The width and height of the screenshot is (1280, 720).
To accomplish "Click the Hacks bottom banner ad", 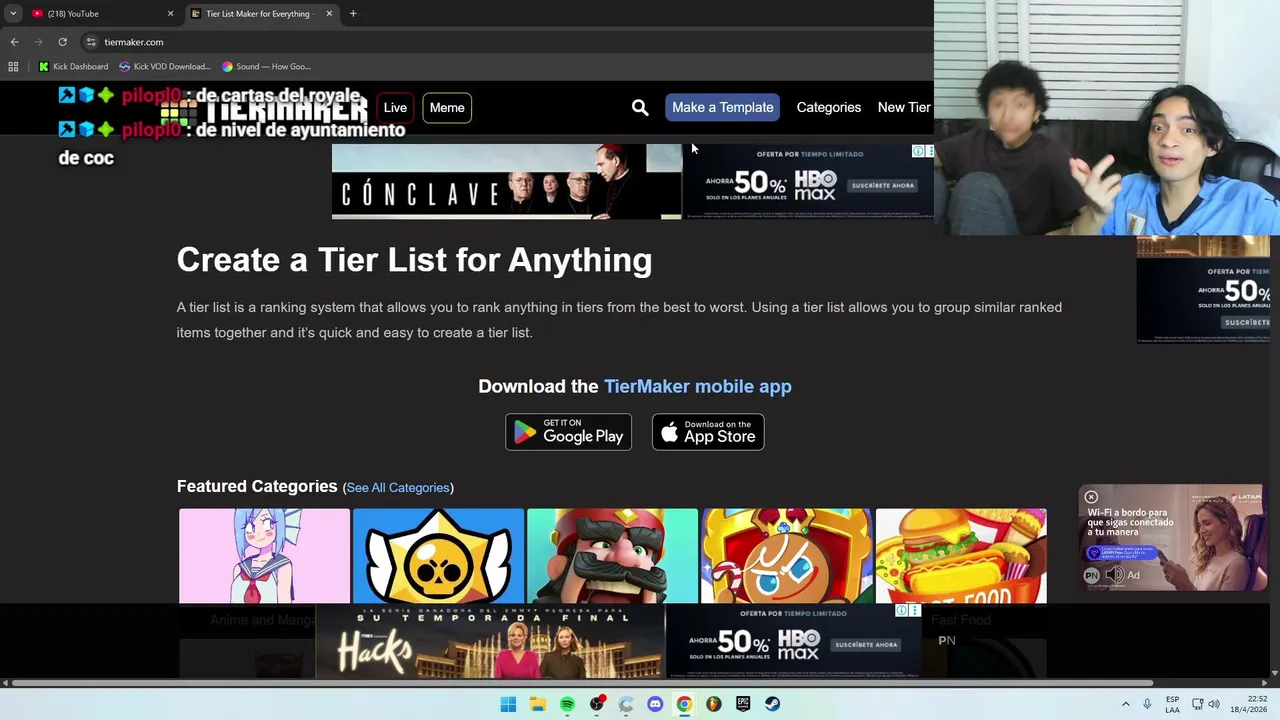I will (x=490, y=642).
